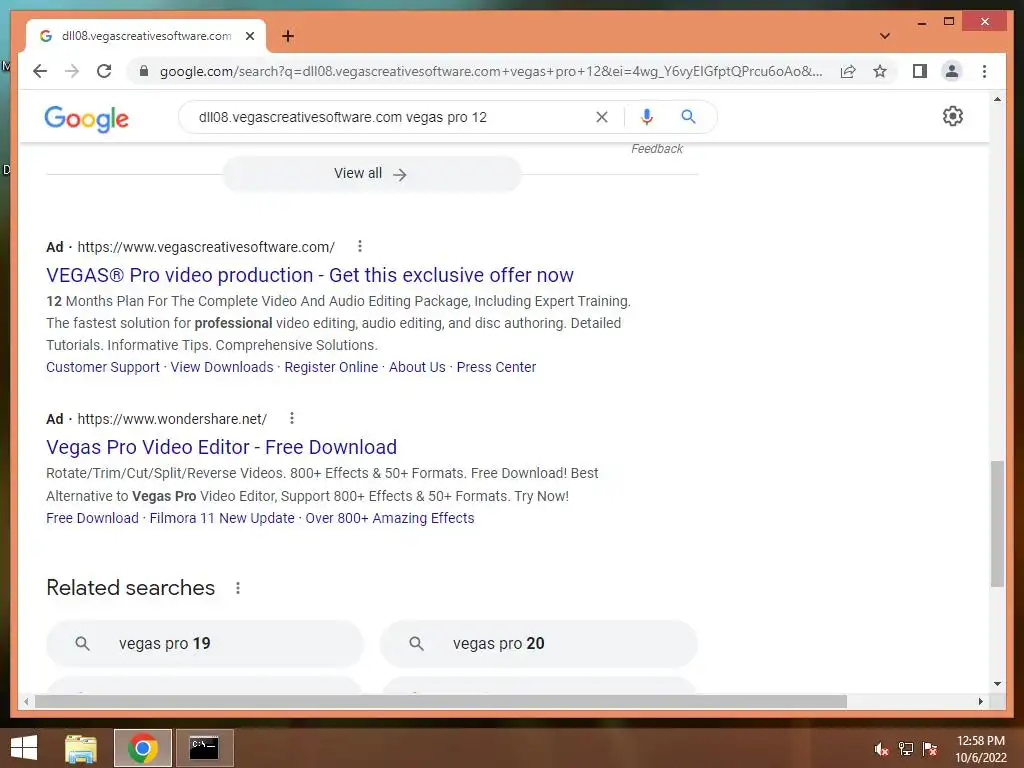Screen dimensions: 1024x768
Task: Open View Downloads sitelink
Action: coord(222,367)
